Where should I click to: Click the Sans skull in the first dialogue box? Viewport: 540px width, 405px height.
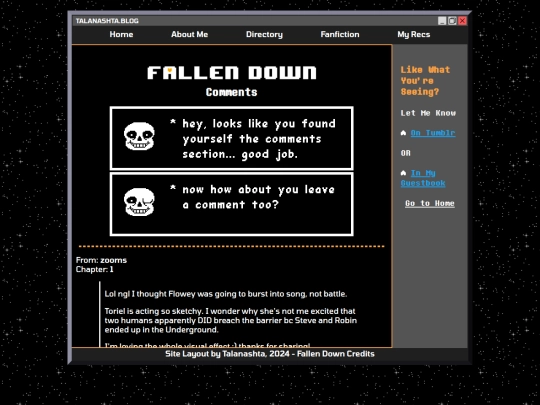pyautogui.click(x=139, y=136)
